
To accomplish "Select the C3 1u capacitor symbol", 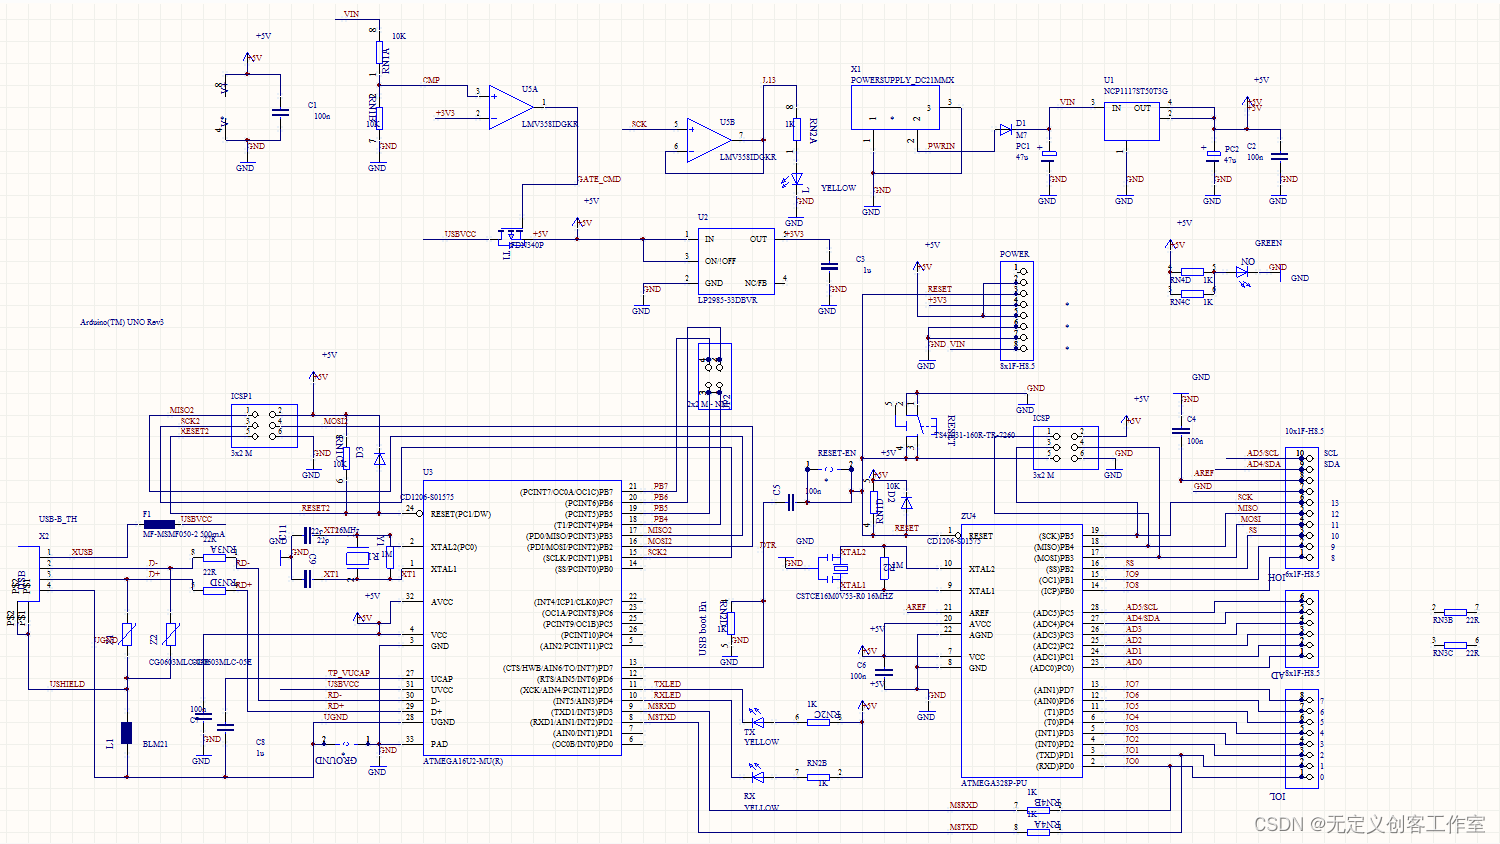I will [828, 267].
